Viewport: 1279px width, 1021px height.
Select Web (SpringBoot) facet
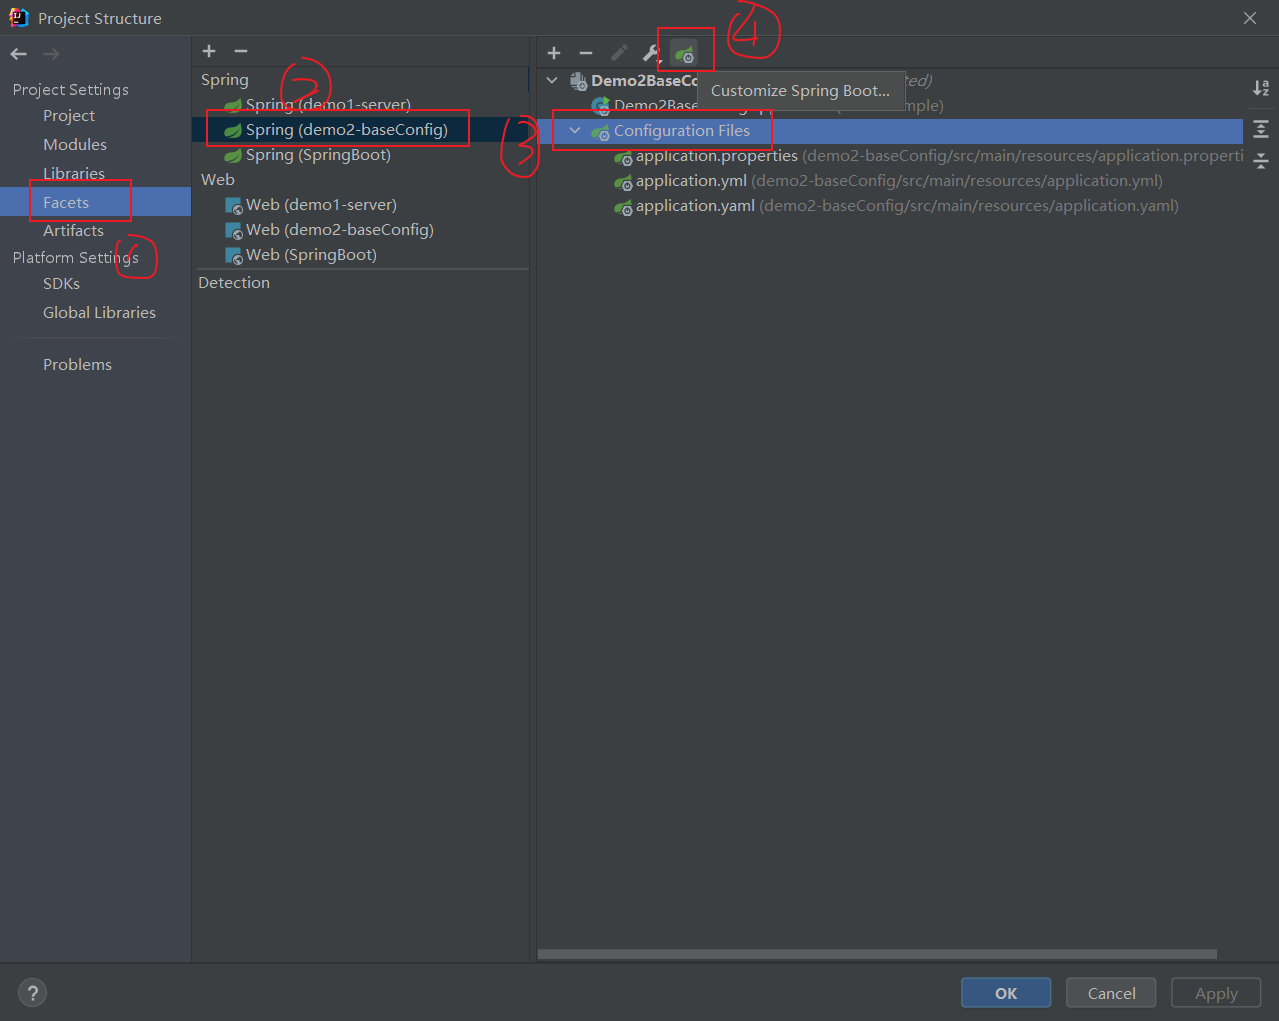(311, 255)
